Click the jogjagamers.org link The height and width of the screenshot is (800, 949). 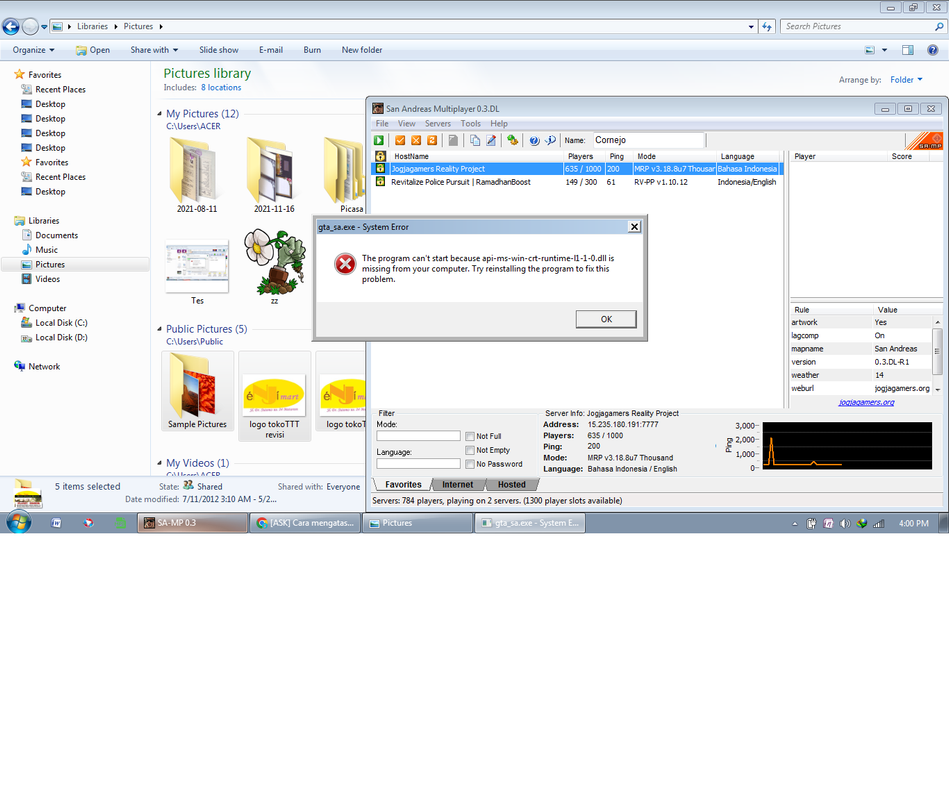[866, 402]
